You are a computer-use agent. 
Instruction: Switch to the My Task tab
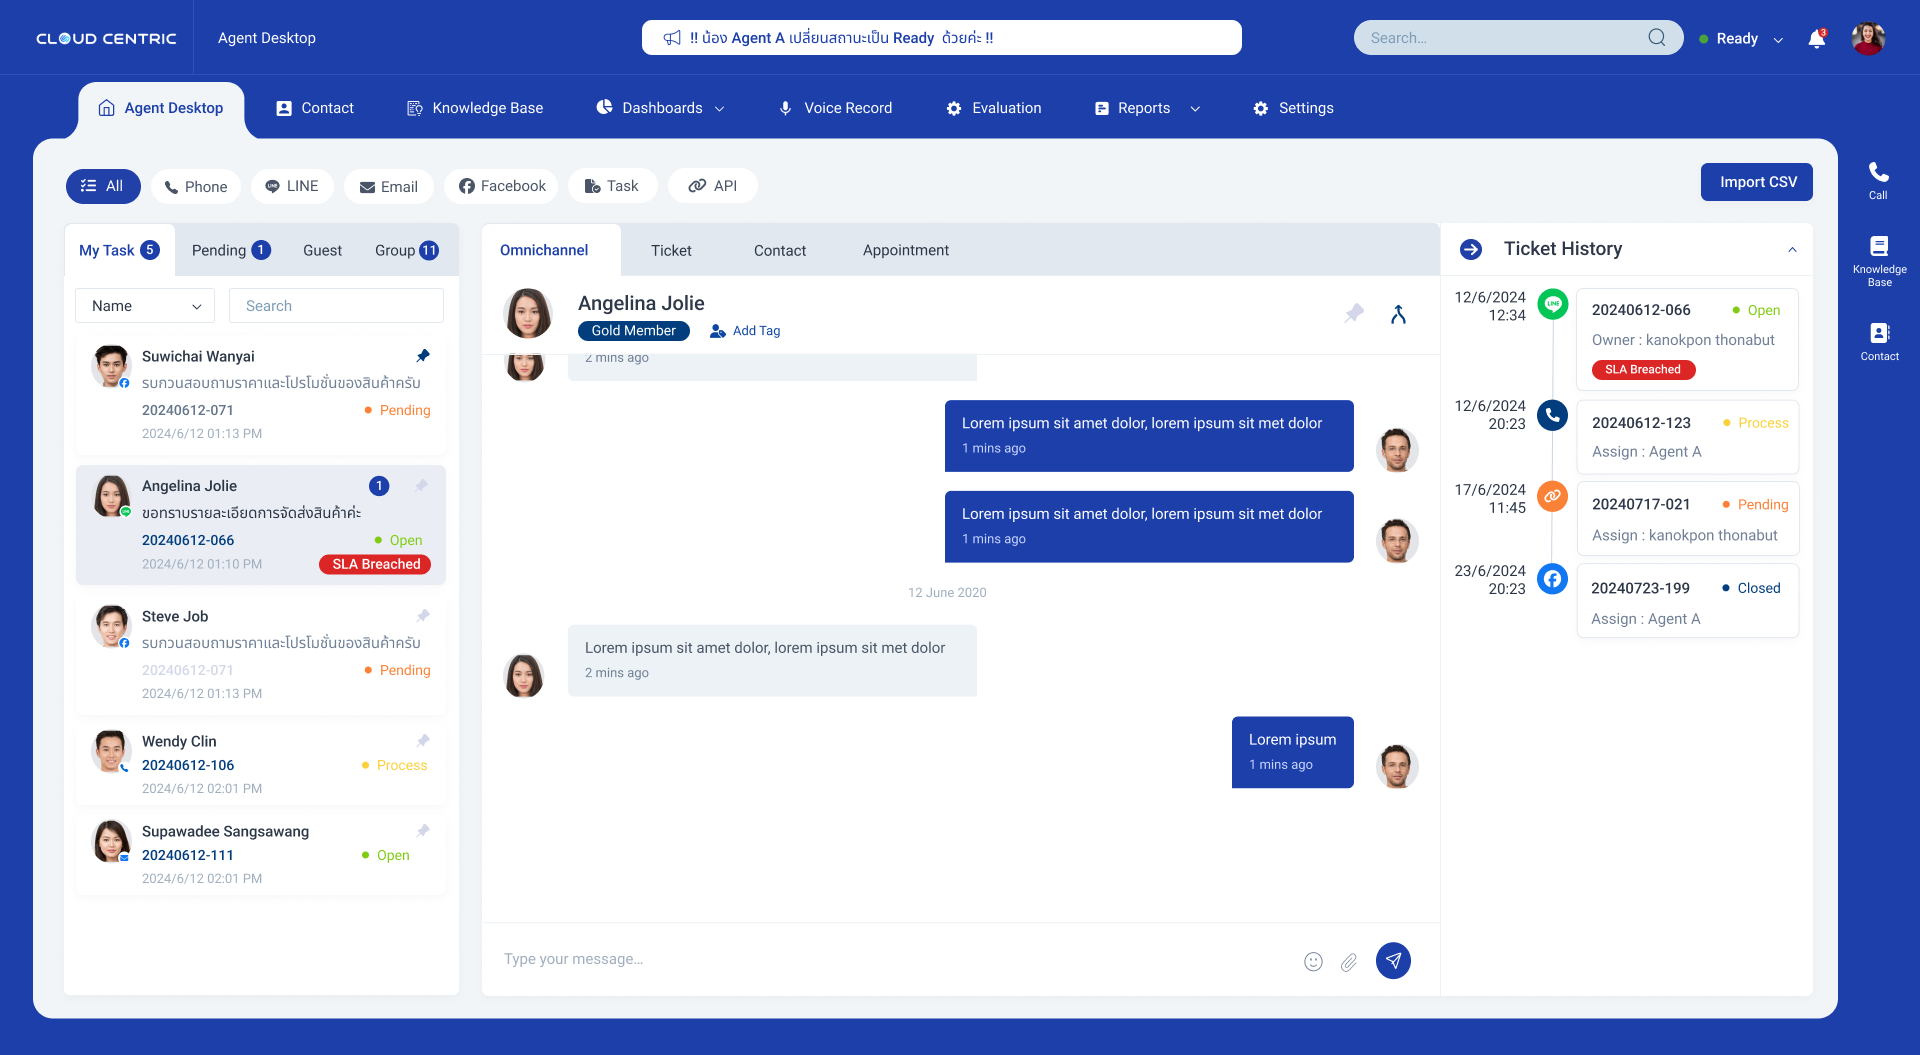(119, 250)
